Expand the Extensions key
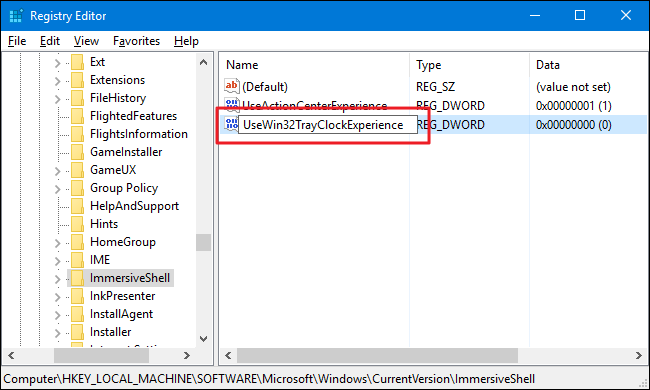 [58, 81]
